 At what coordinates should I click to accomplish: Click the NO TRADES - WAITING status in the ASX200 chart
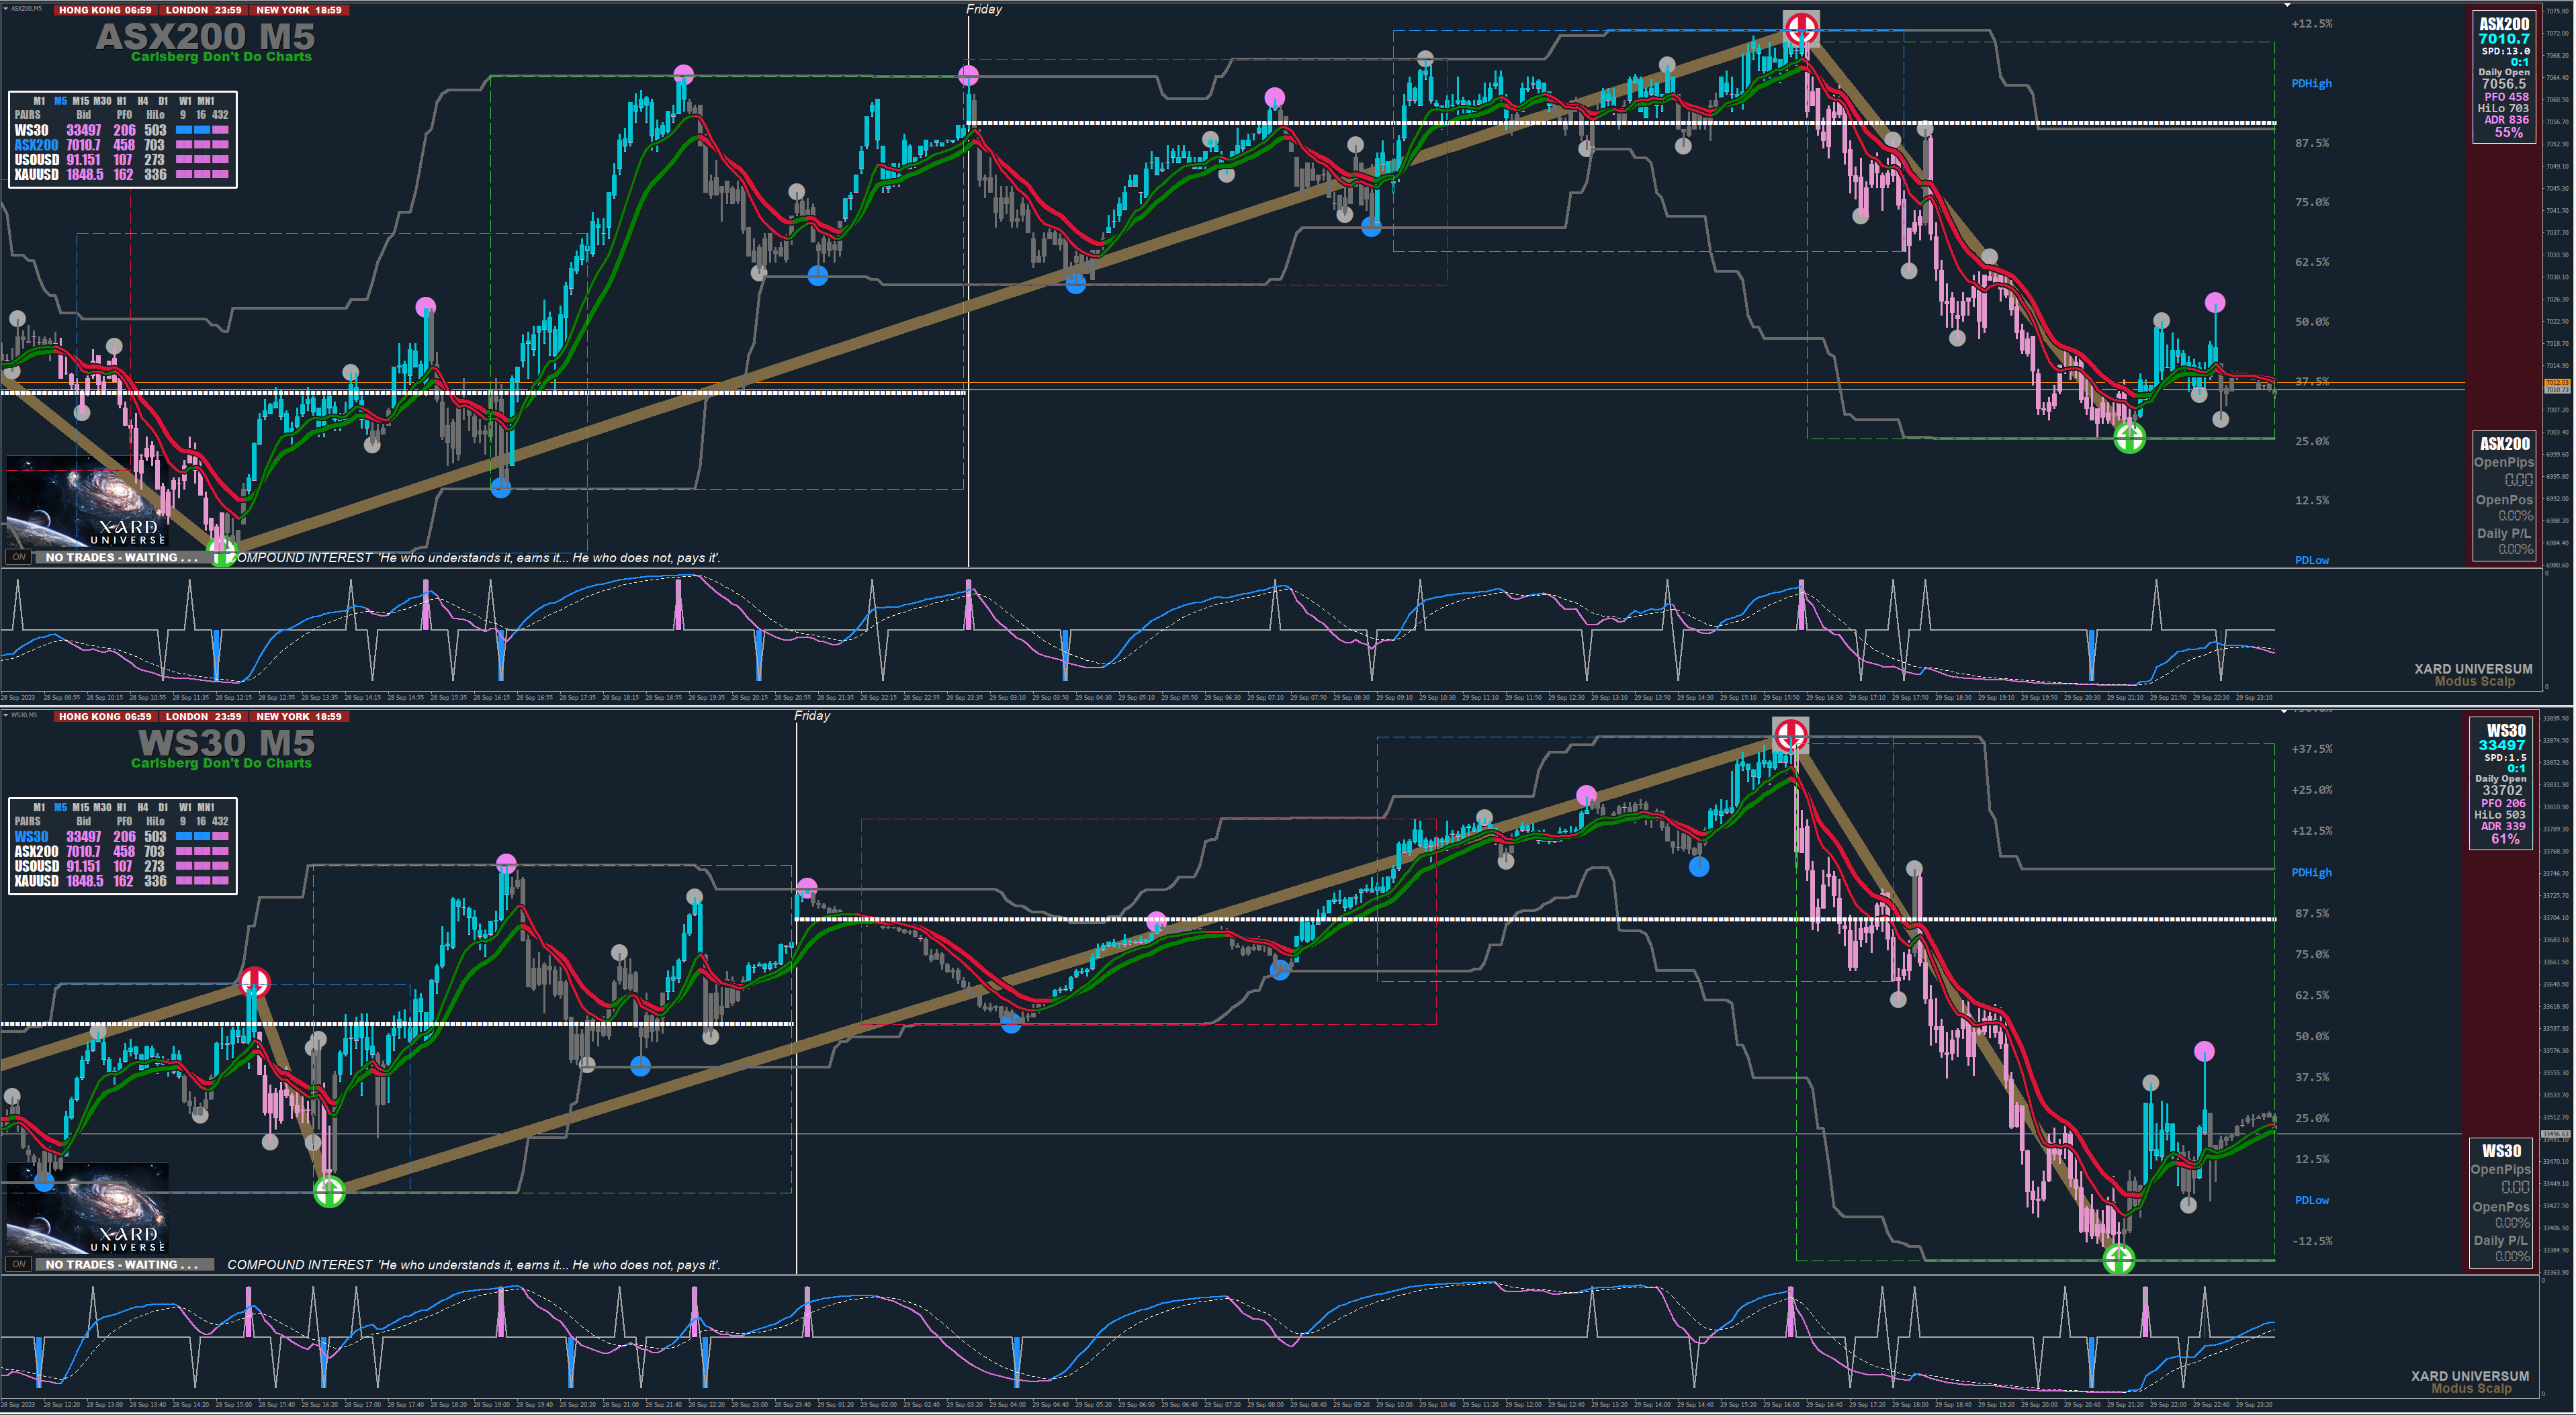pos(122,558)
